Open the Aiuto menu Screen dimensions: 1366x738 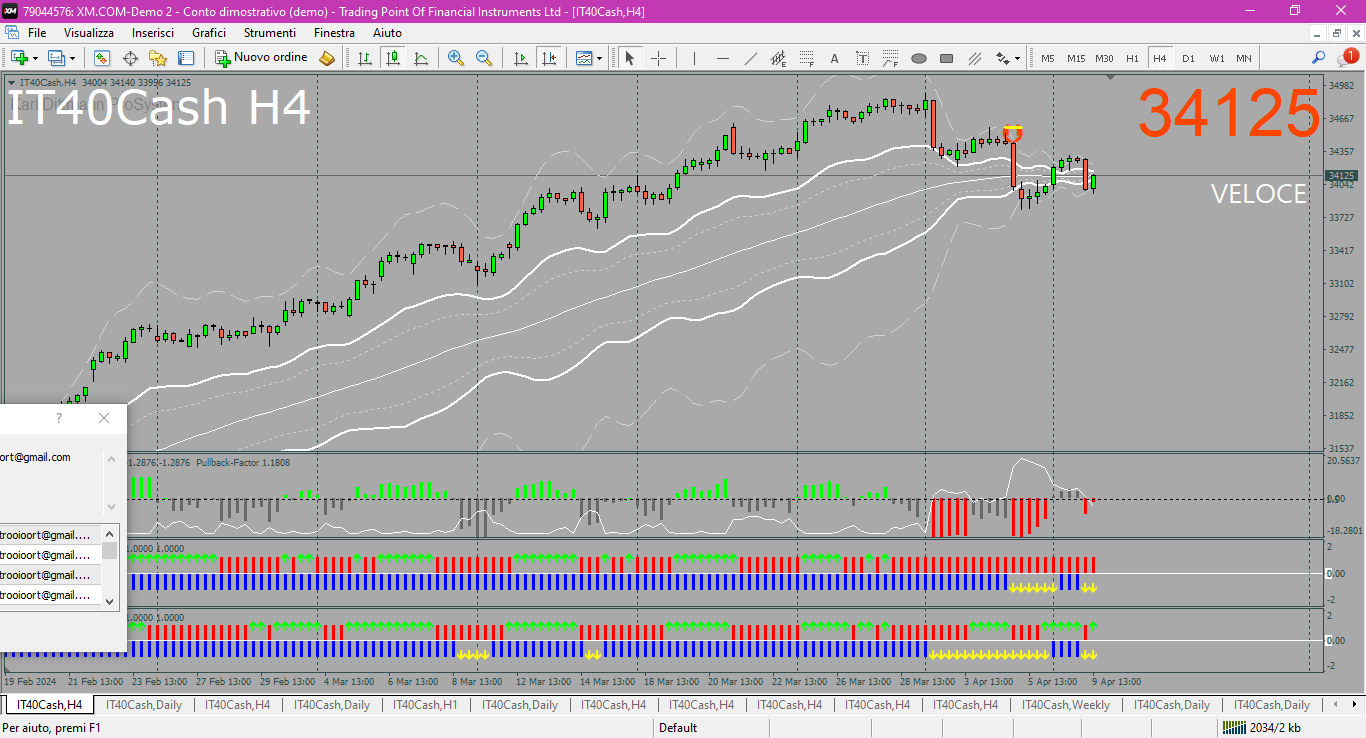coord(387,33)
